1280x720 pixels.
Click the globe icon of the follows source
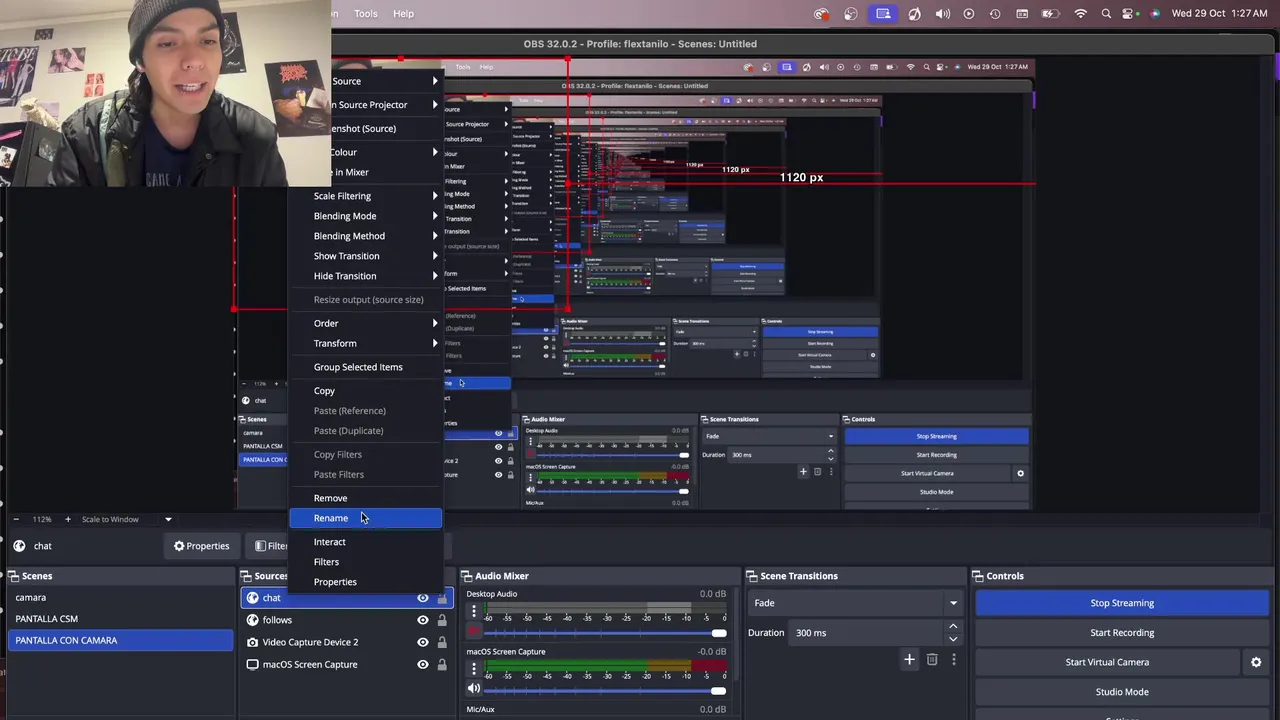252,620
